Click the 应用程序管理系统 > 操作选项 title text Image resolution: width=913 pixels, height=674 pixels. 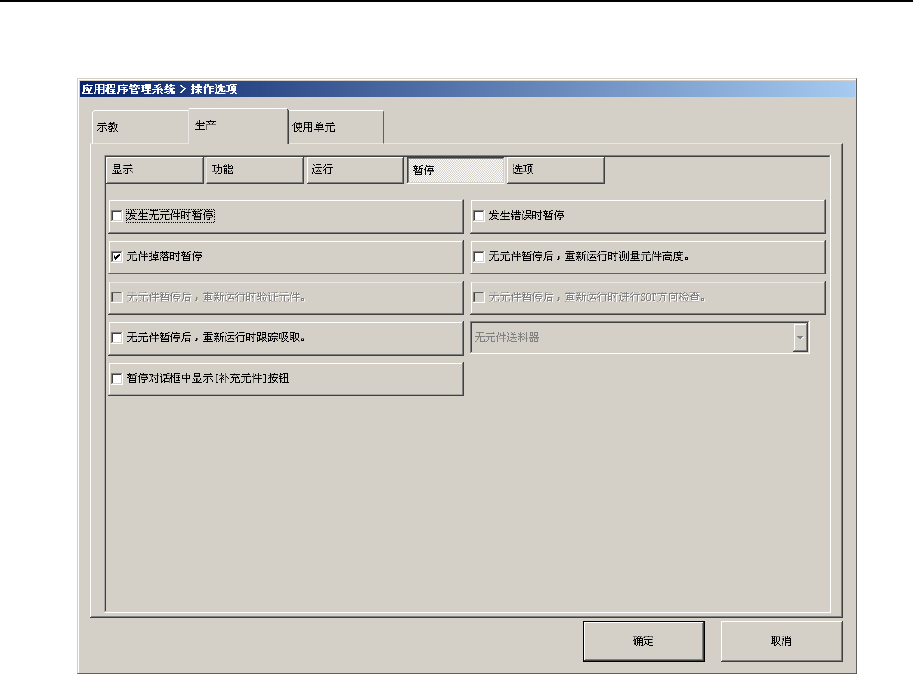159,89
